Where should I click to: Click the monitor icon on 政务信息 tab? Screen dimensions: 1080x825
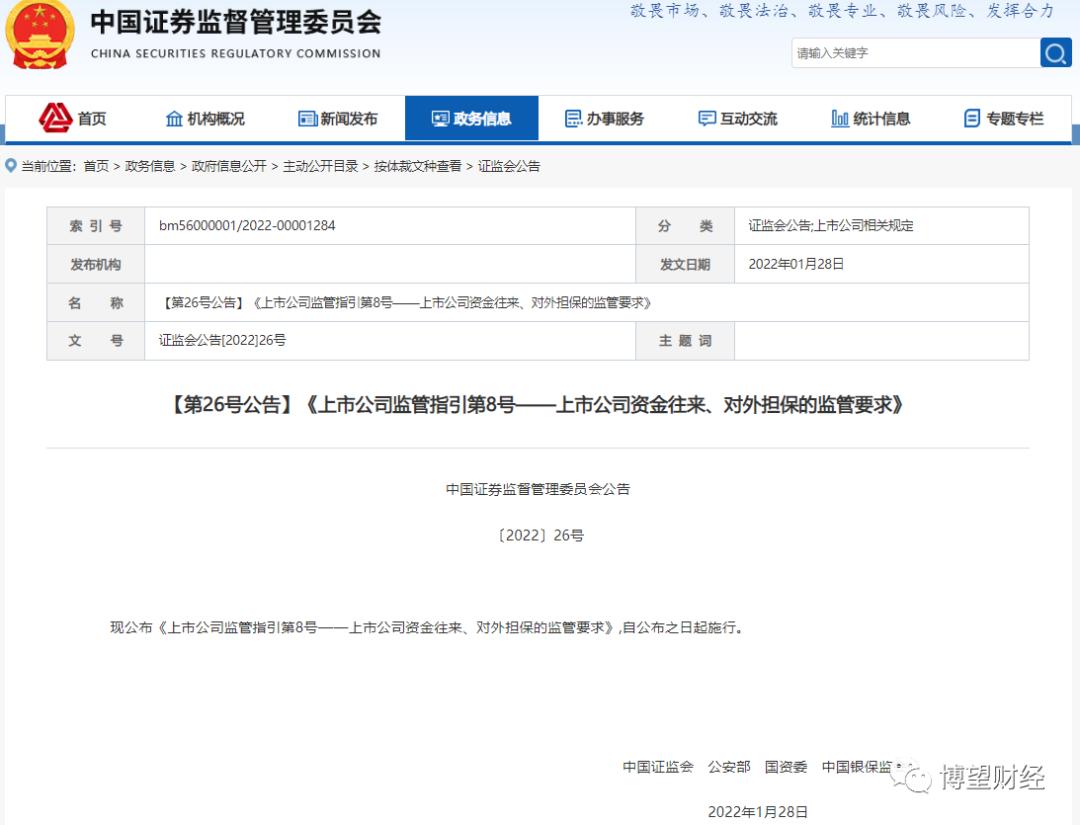coord(440,118)
